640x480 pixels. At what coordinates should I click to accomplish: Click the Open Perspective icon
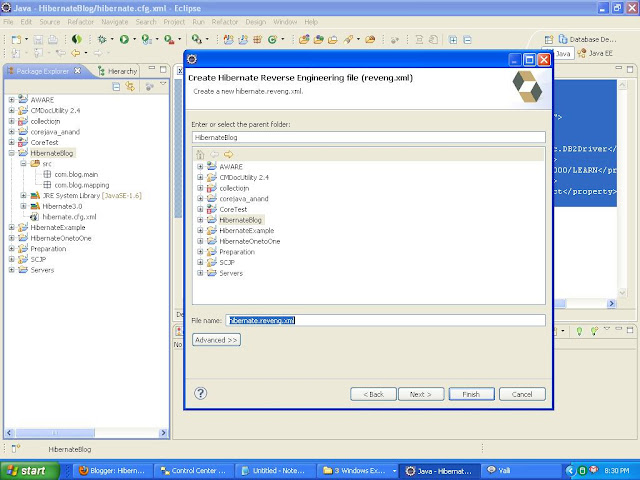pos(549,40)
